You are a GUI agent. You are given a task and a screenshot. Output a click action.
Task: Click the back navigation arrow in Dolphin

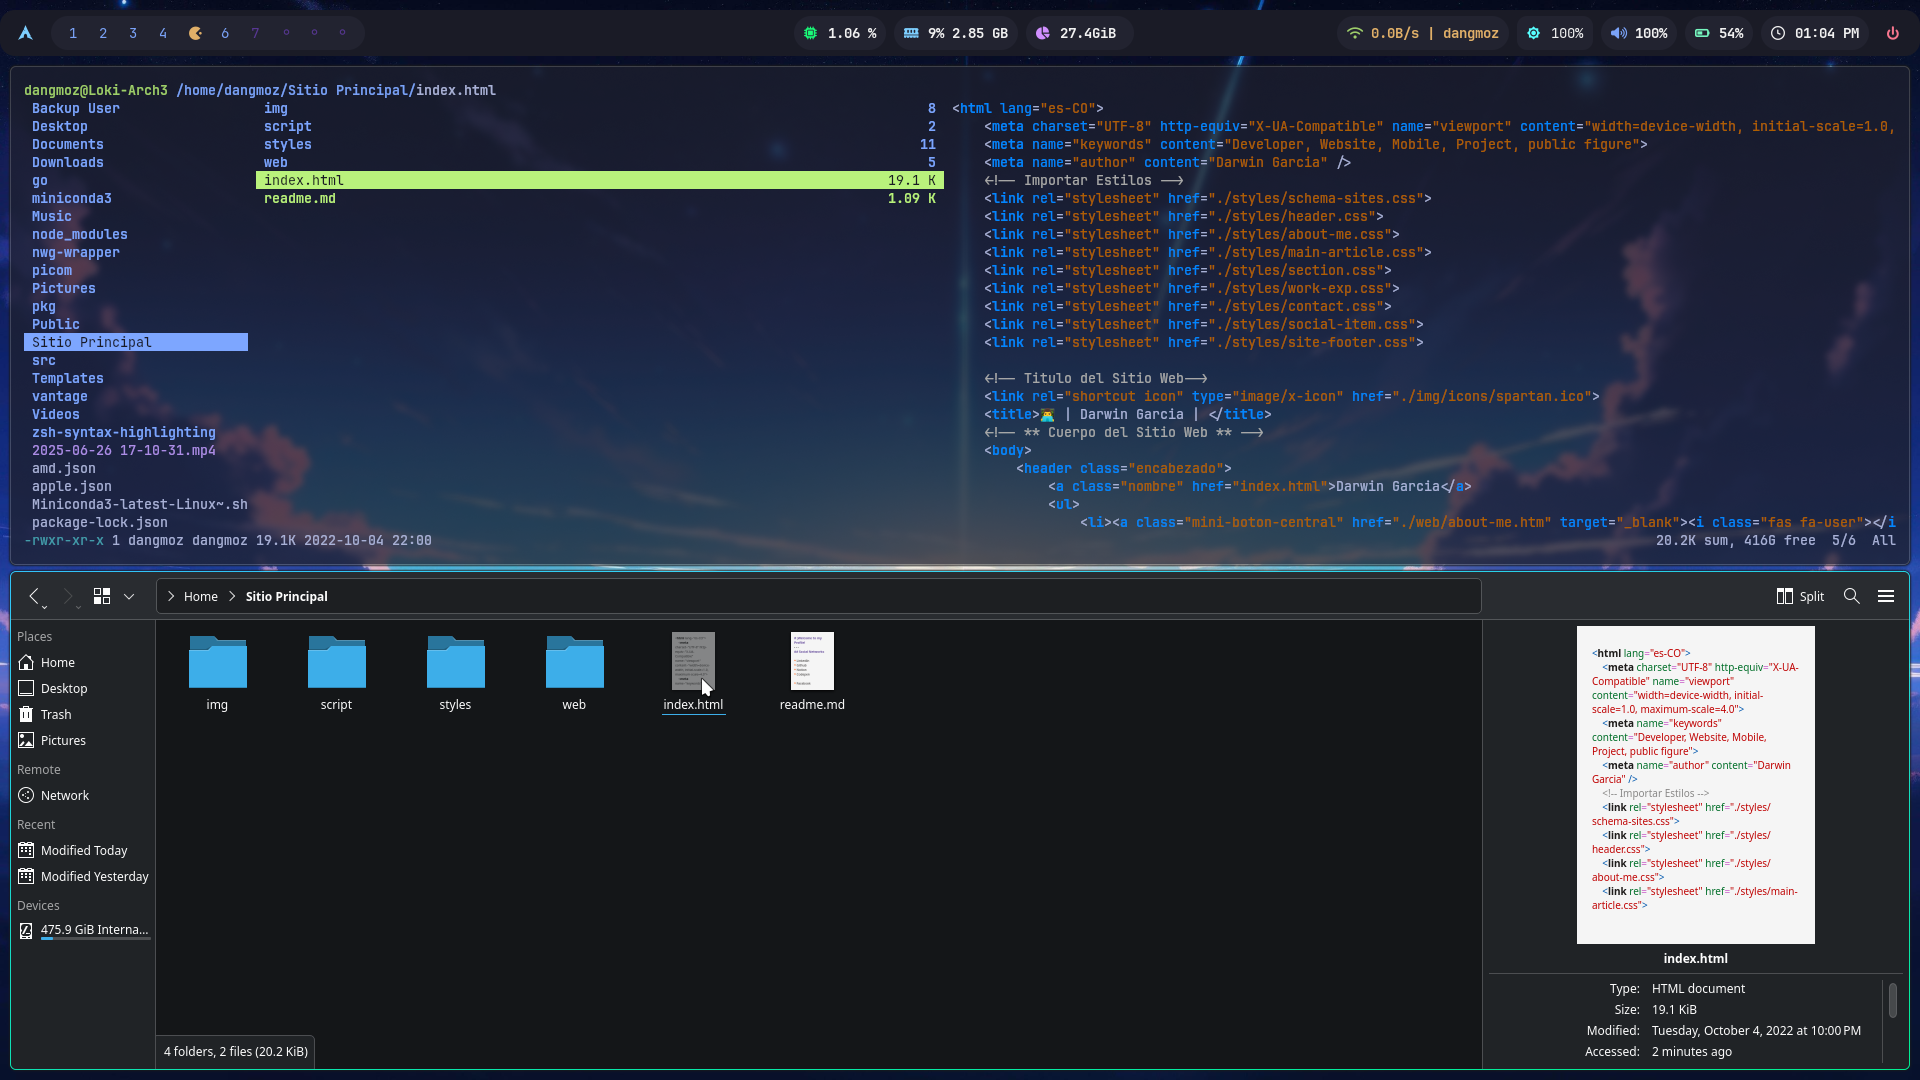[x=35, y=596]
